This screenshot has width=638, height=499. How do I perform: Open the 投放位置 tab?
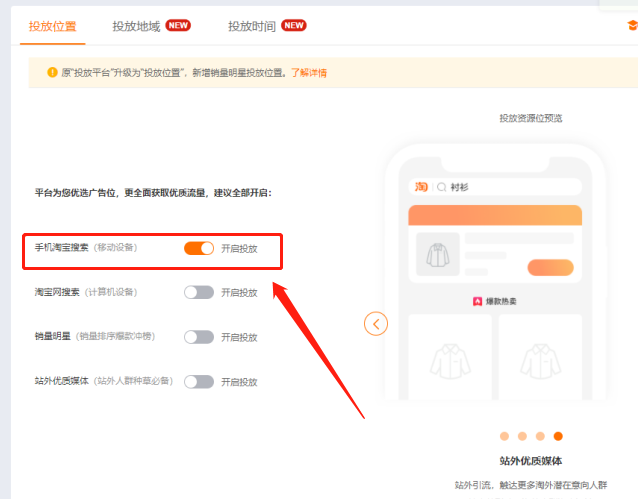[x=52, y=26]
